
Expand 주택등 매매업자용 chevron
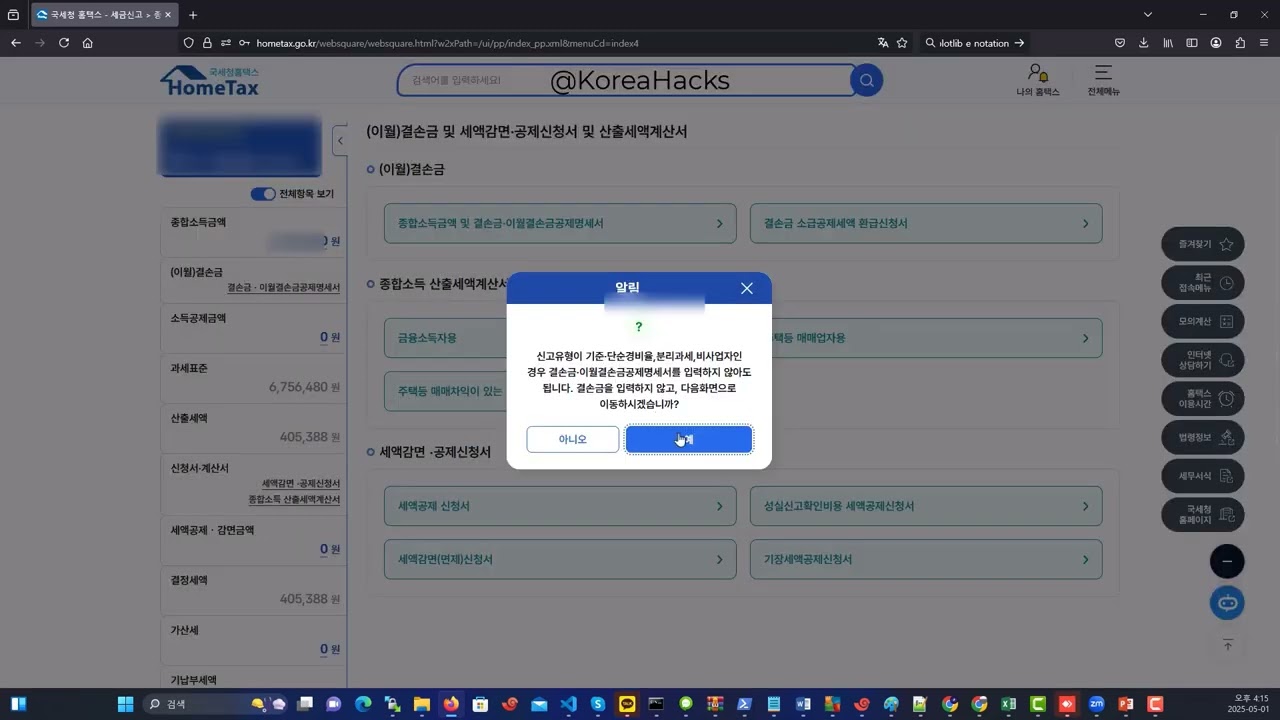[x=1085, y=338]
